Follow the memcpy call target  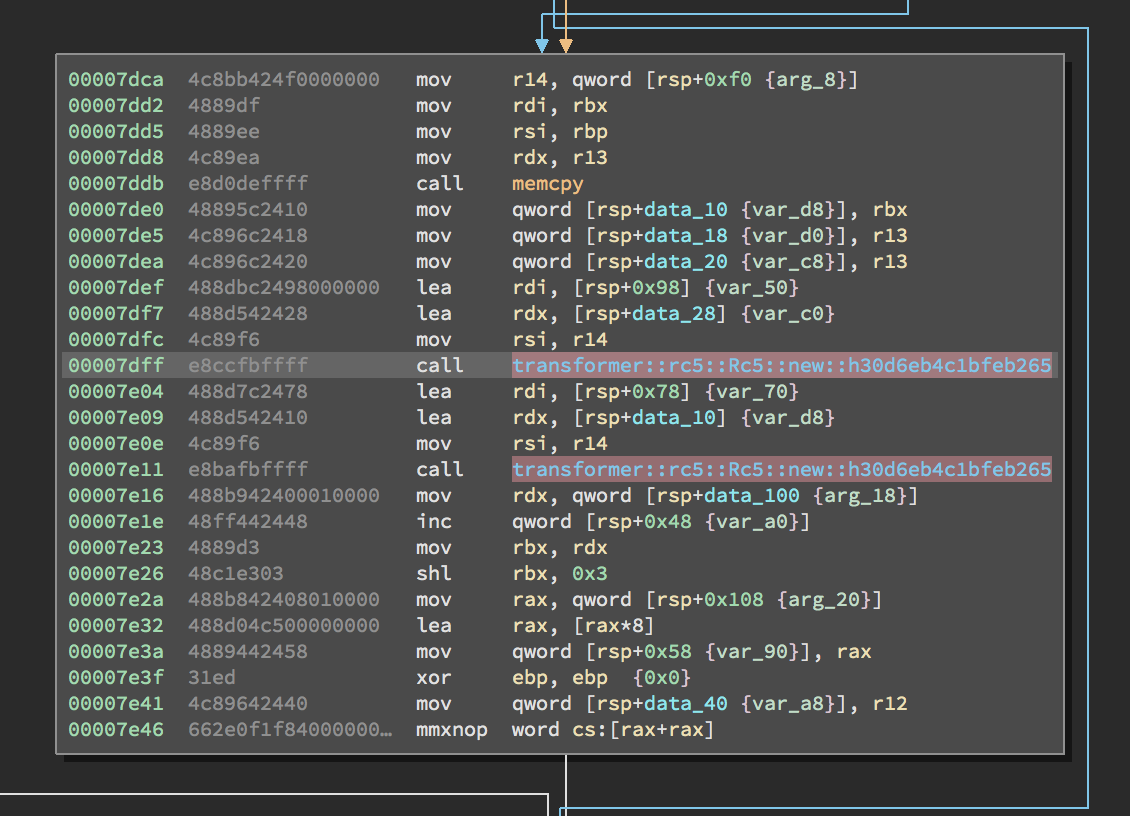(x=547, y=184)
